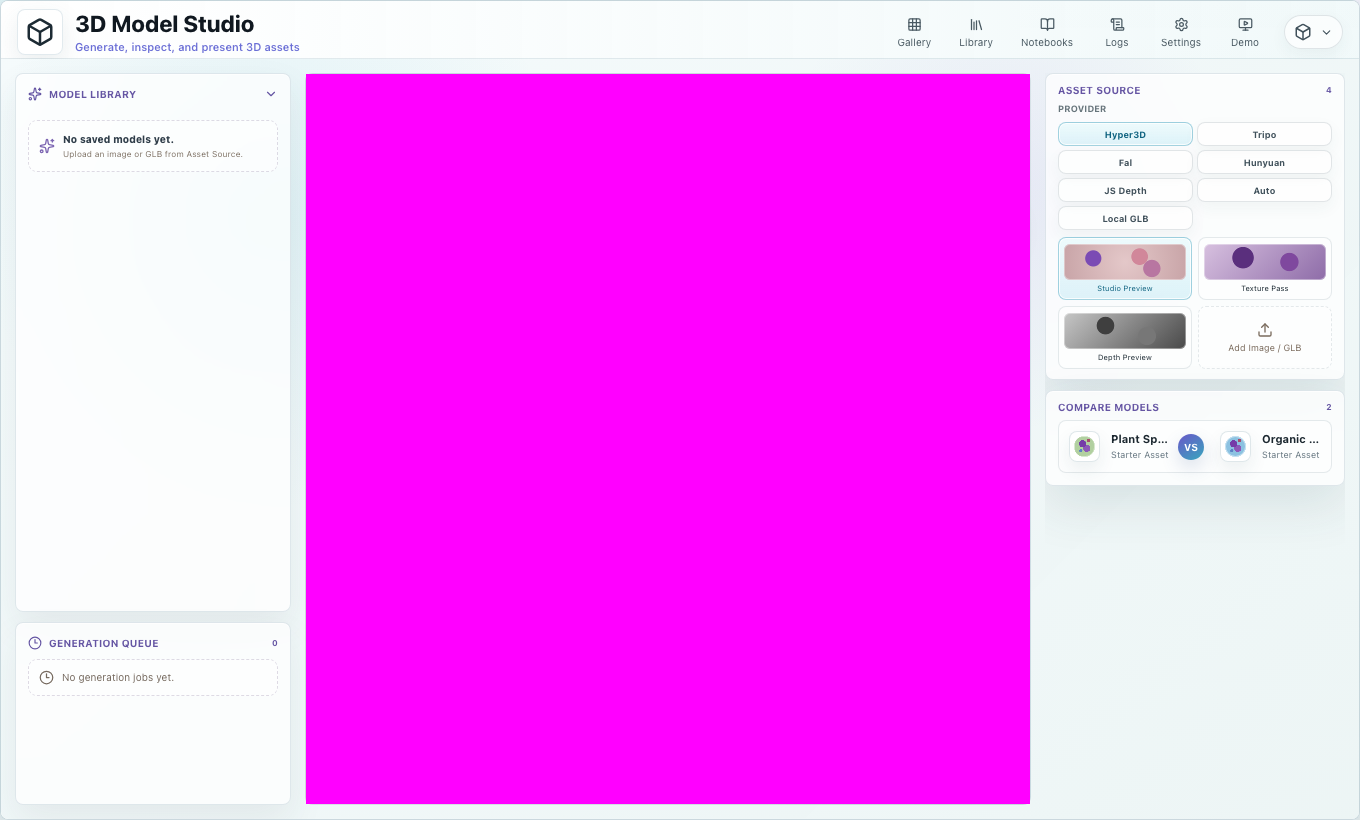Choose the Texture Pass thumbnail

(1265, 268)
